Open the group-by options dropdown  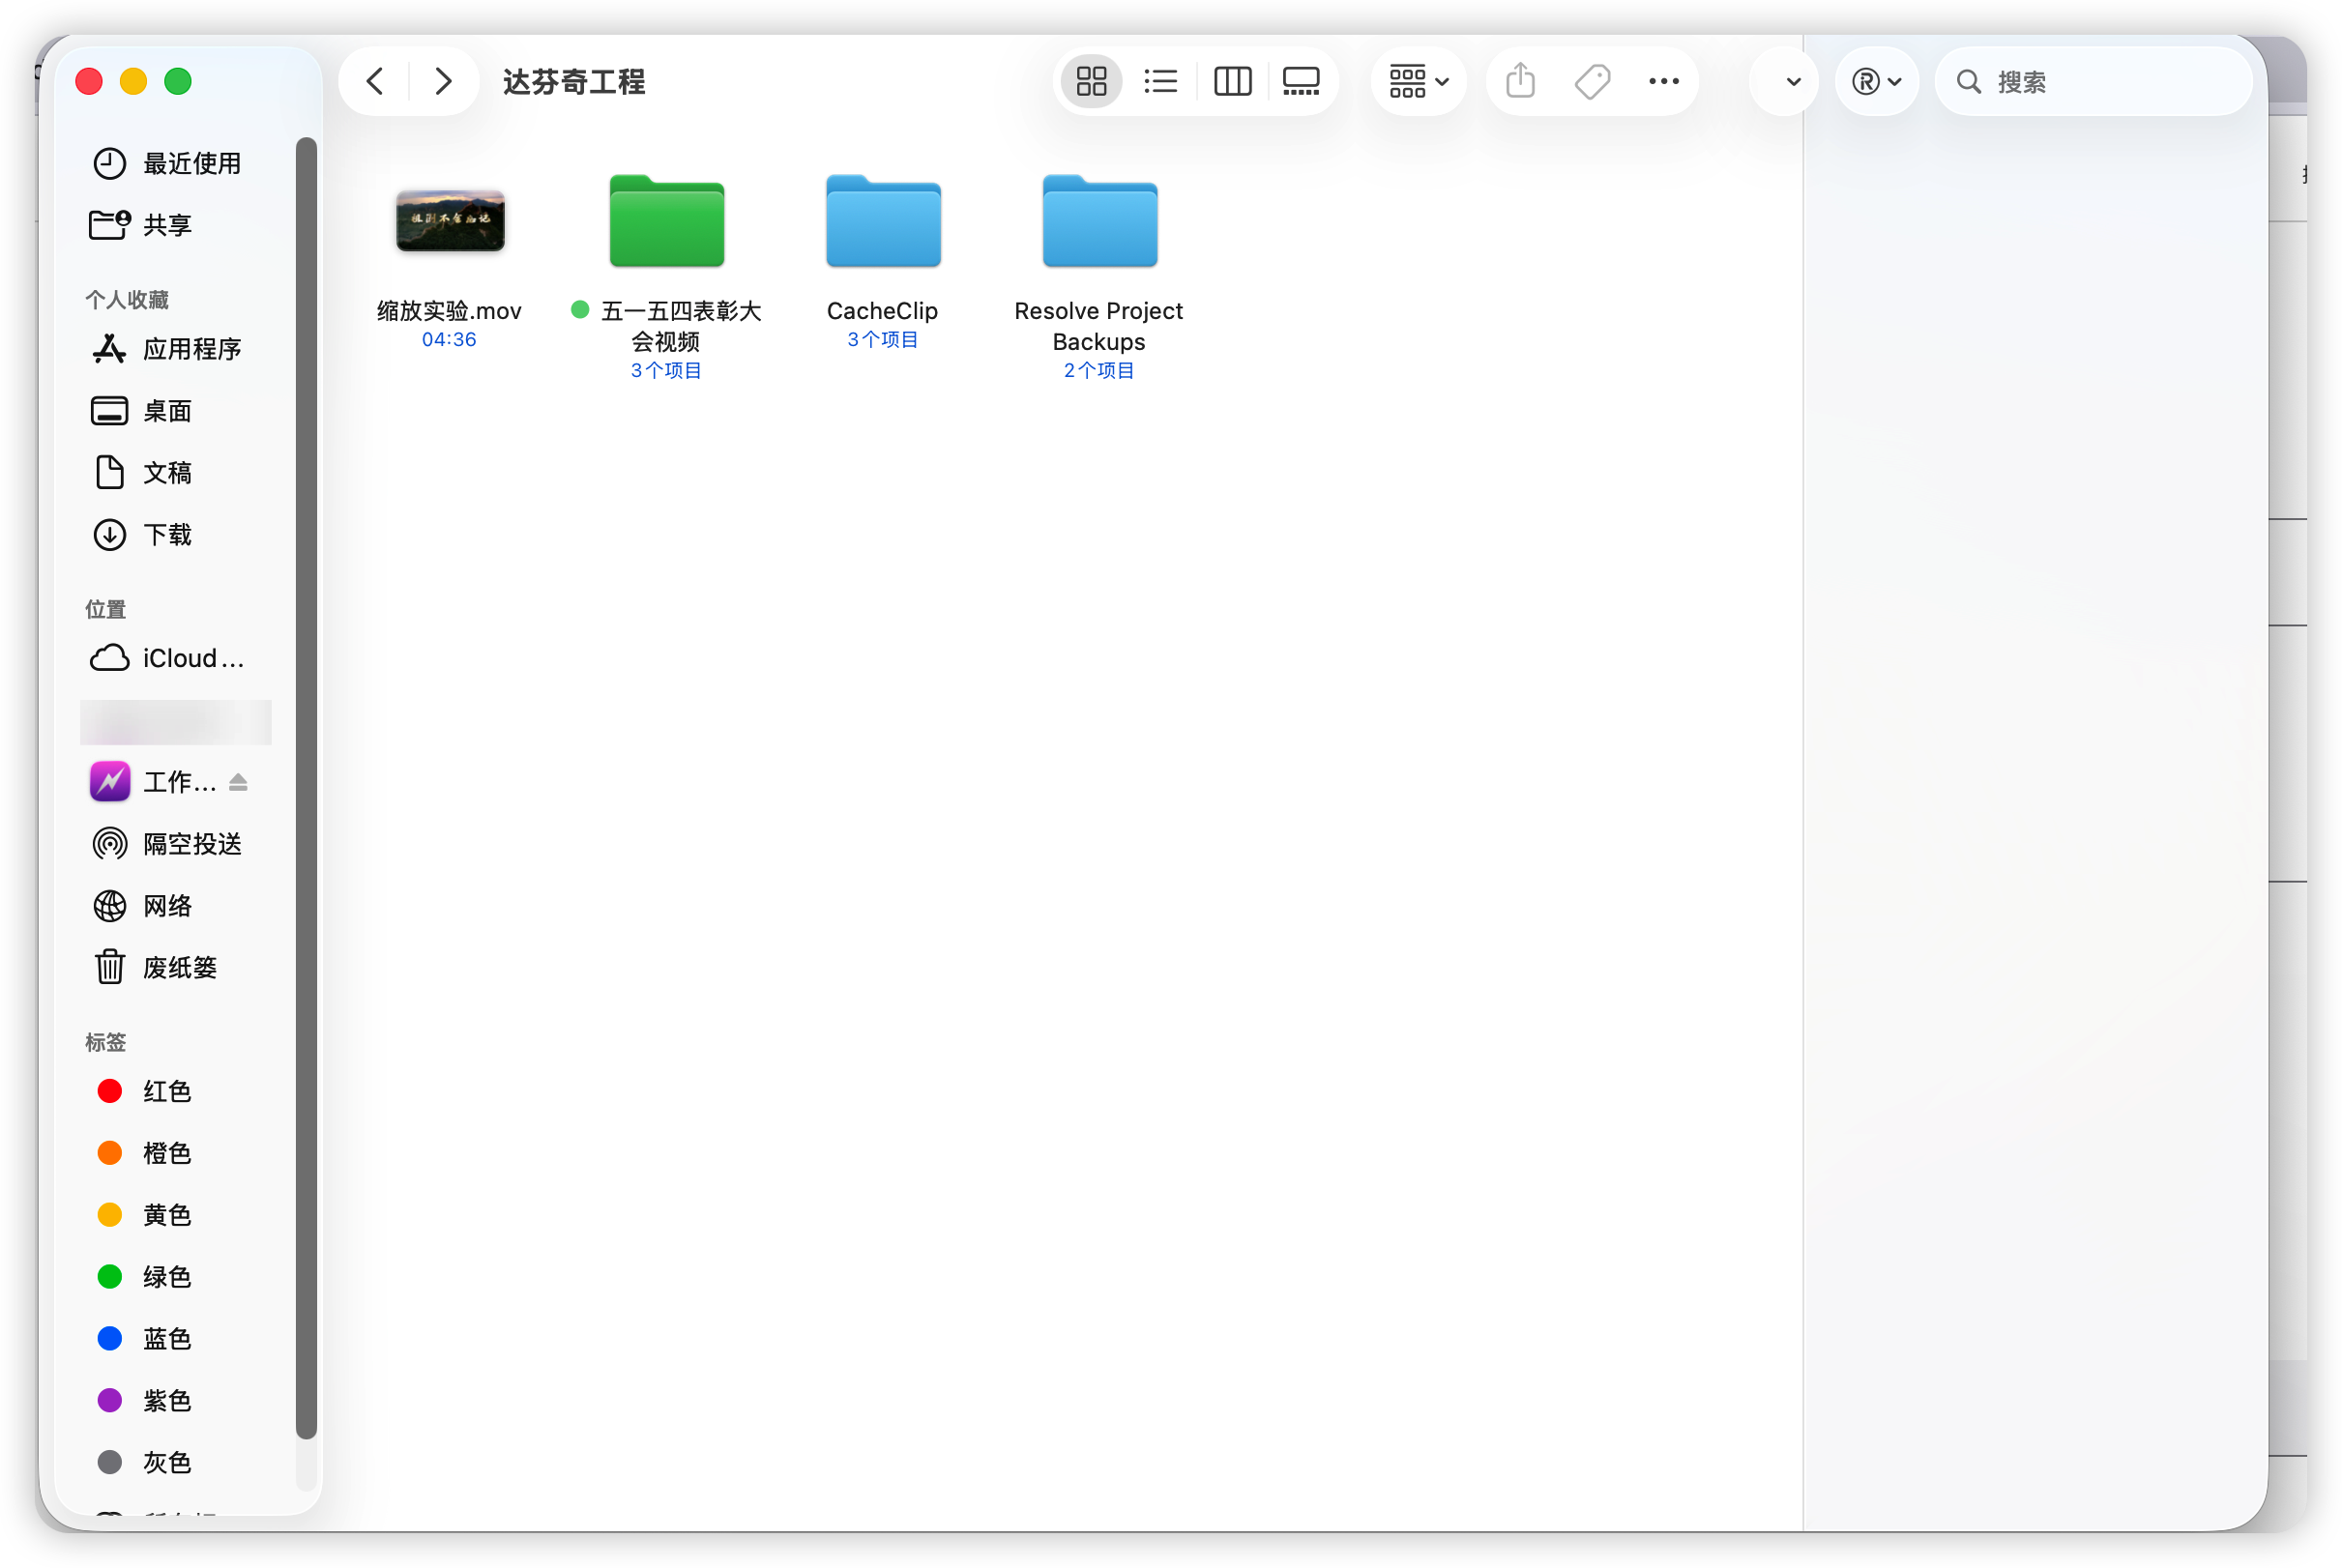click(1418, 81)
